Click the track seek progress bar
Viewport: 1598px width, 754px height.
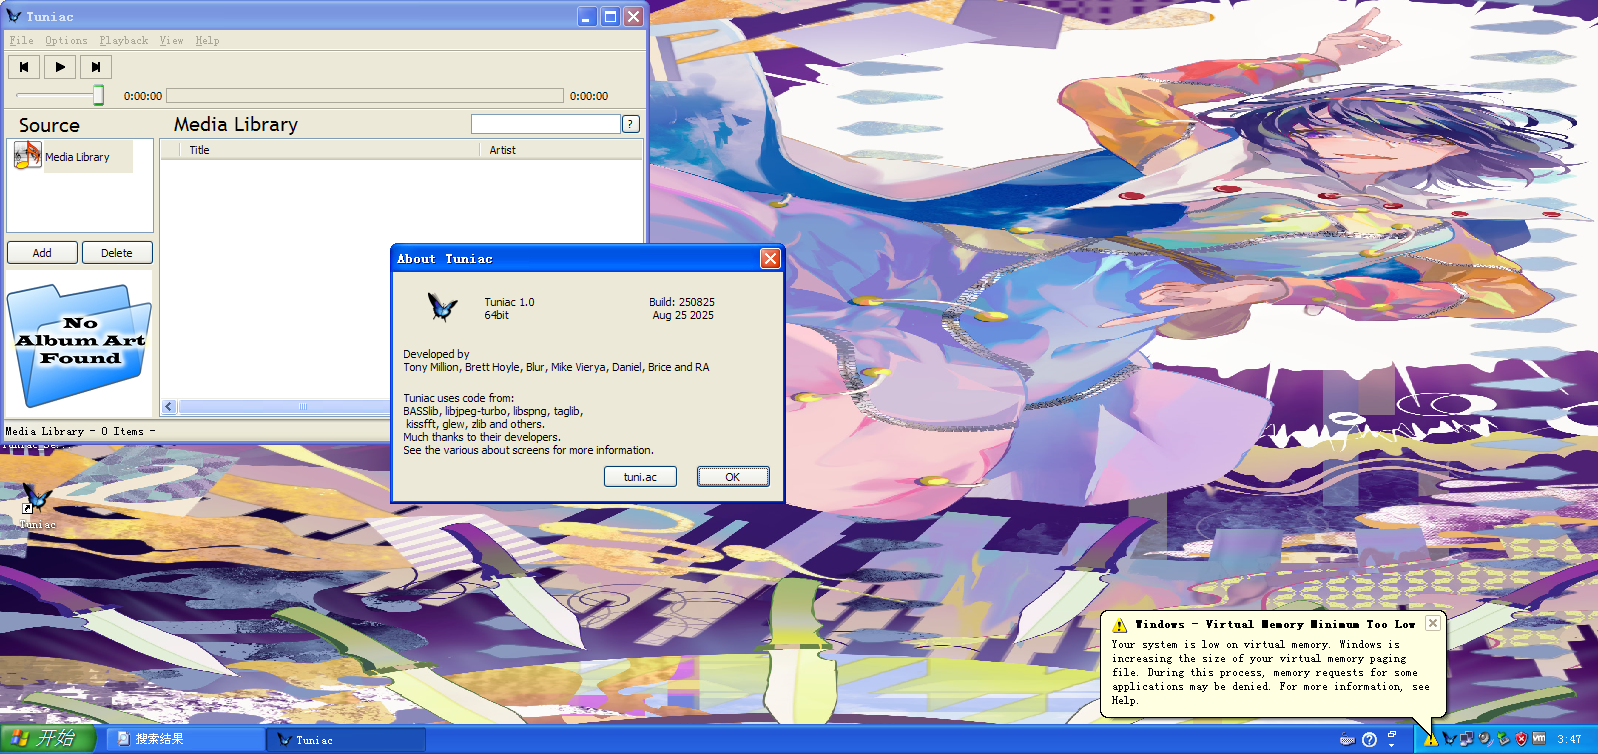click(x=365, y=96)
